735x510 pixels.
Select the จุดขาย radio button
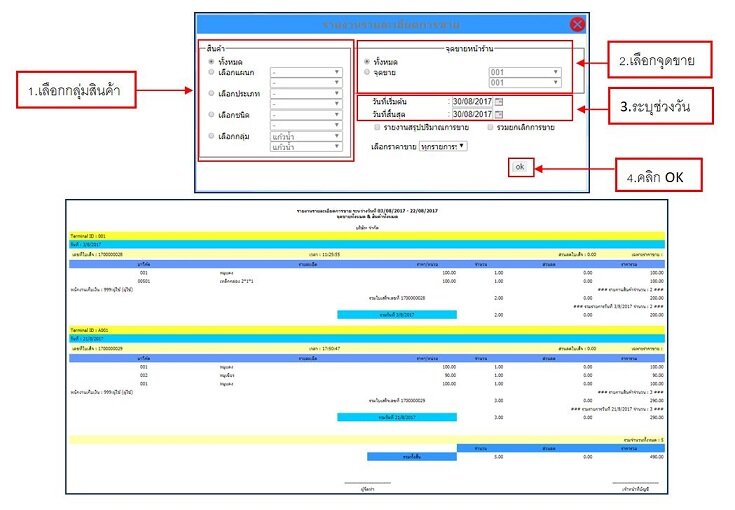coord(367,72)
